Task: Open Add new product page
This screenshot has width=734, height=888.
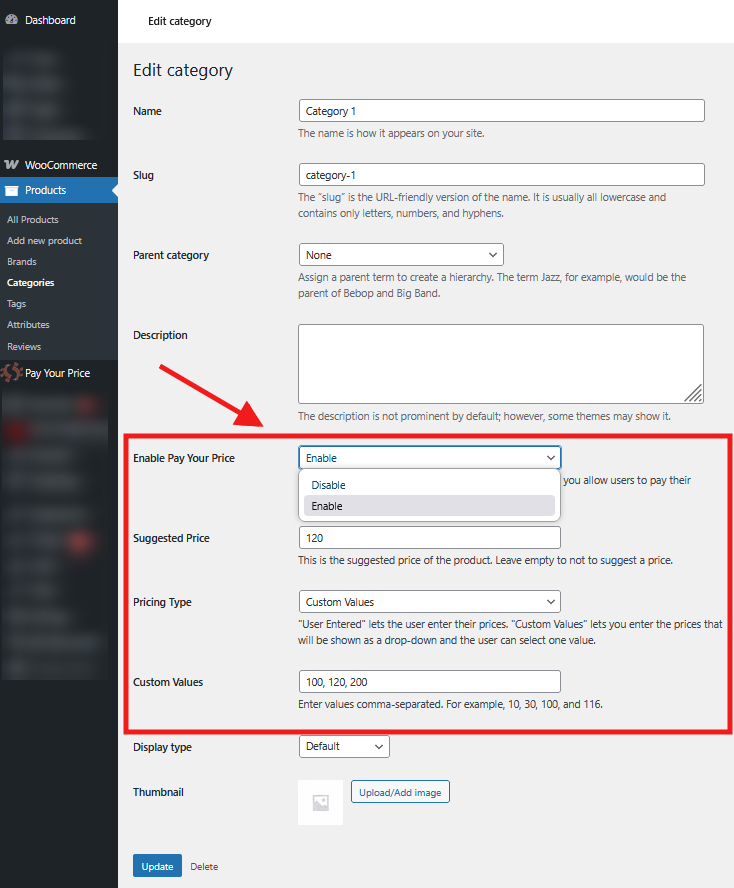Action: (x=44, y=241)
